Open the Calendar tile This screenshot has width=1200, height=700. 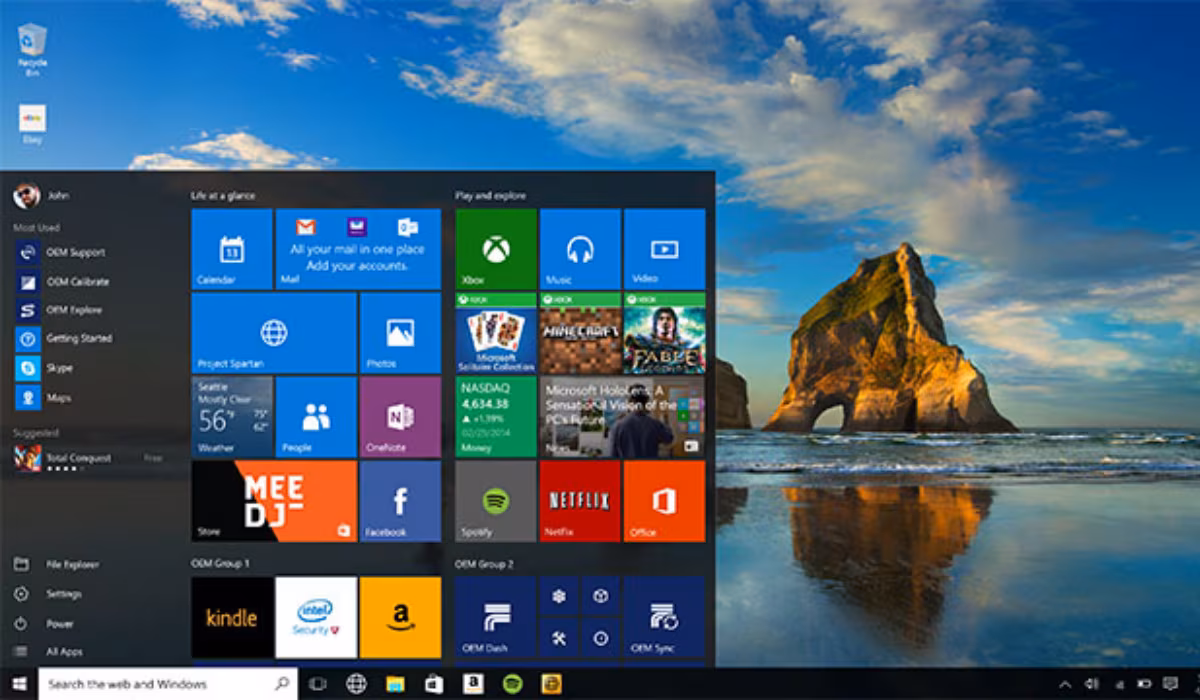coord(232,249)
